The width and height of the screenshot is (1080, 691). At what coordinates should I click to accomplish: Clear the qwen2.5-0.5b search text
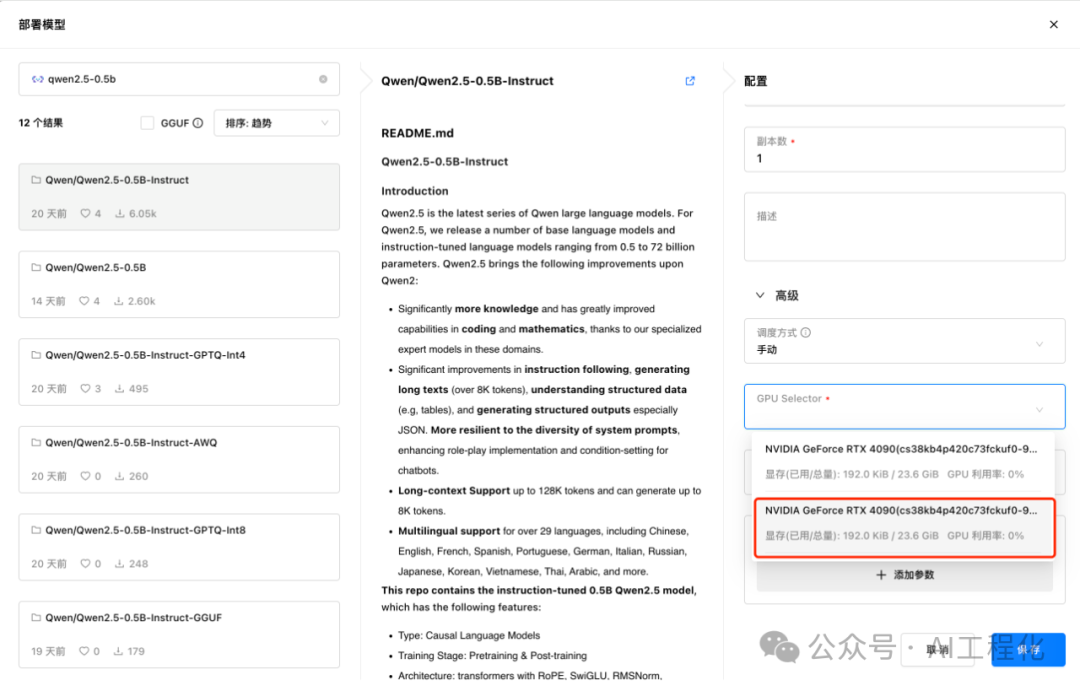(323, 79)
